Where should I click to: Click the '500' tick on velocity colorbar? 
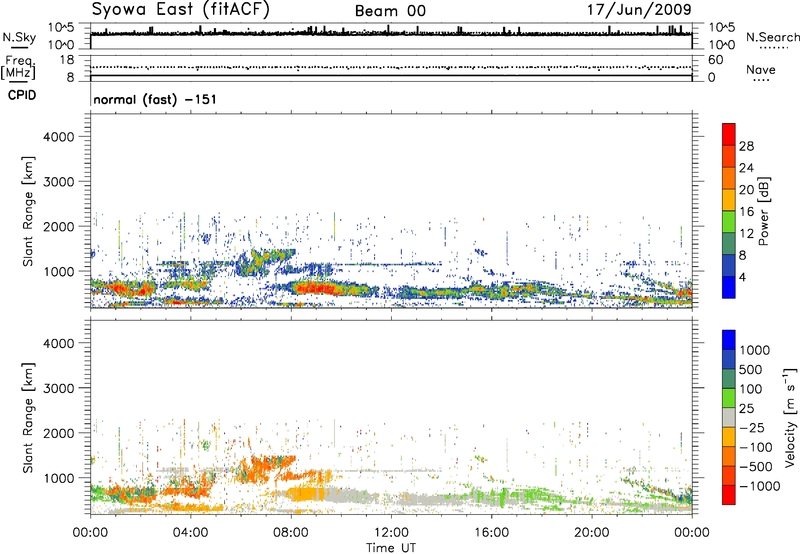(x=751, y=369)
